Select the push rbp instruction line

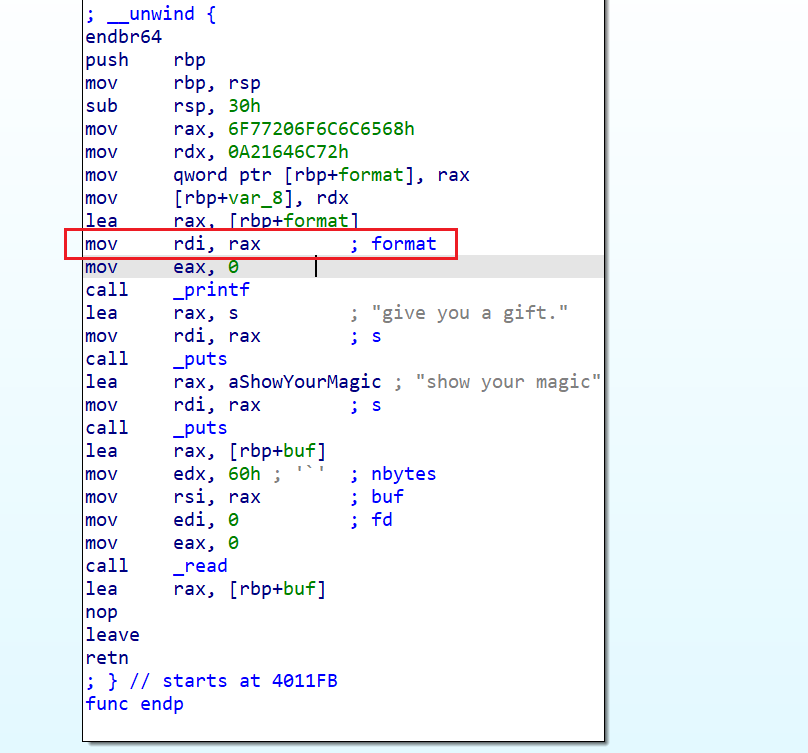pos(145,60)
